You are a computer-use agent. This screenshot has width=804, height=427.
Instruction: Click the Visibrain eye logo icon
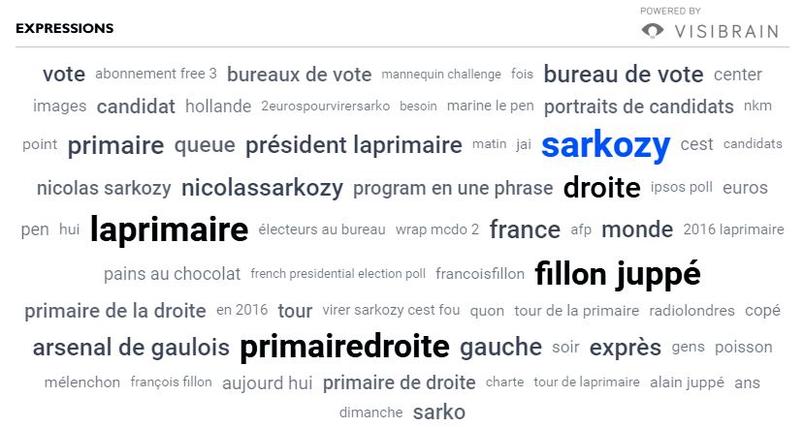653,30
